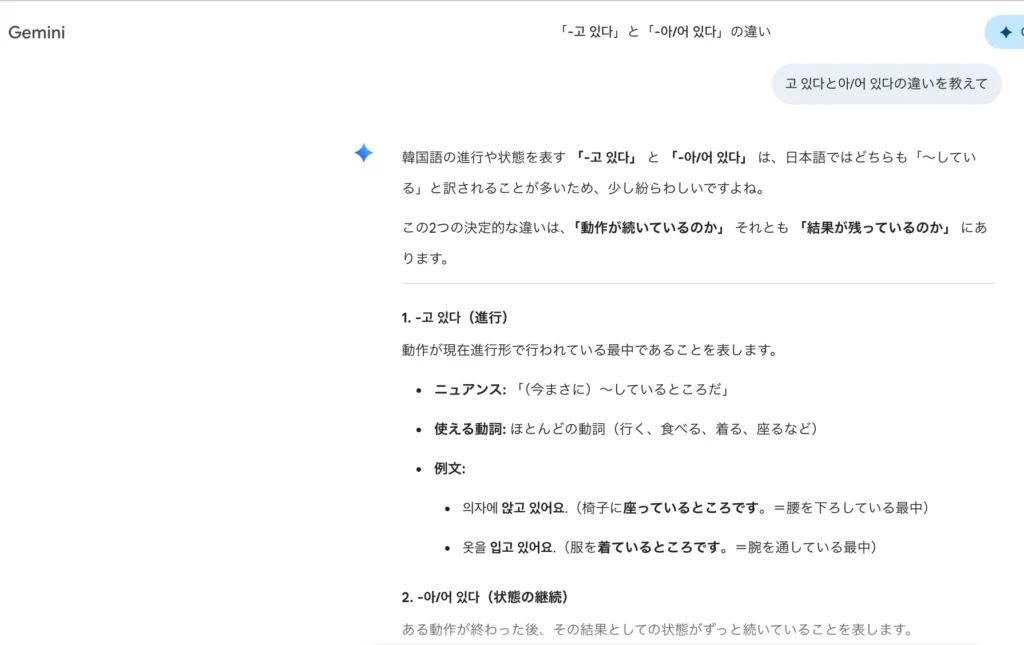Click heading 1. -고 있다（進行）
1024x645 pixels.
(x=455, y=317)
